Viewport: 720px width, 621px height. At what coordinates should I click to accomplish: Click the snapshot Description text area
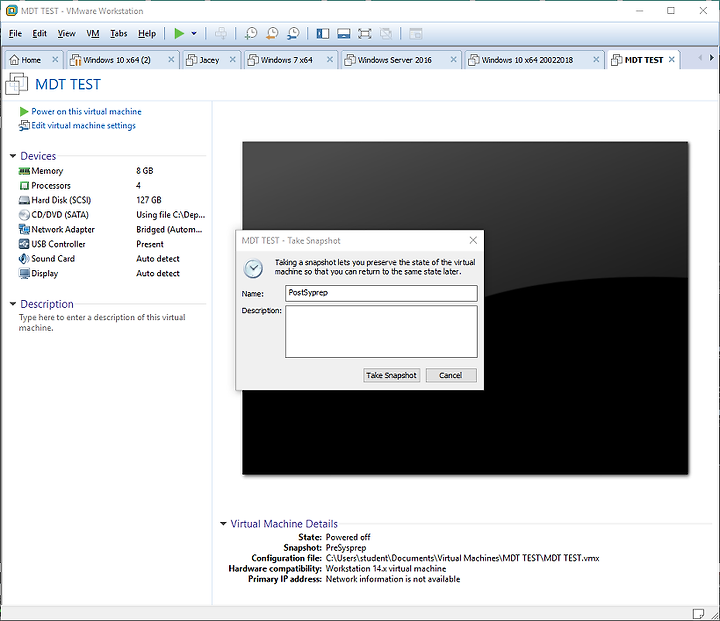coord(381,332)
